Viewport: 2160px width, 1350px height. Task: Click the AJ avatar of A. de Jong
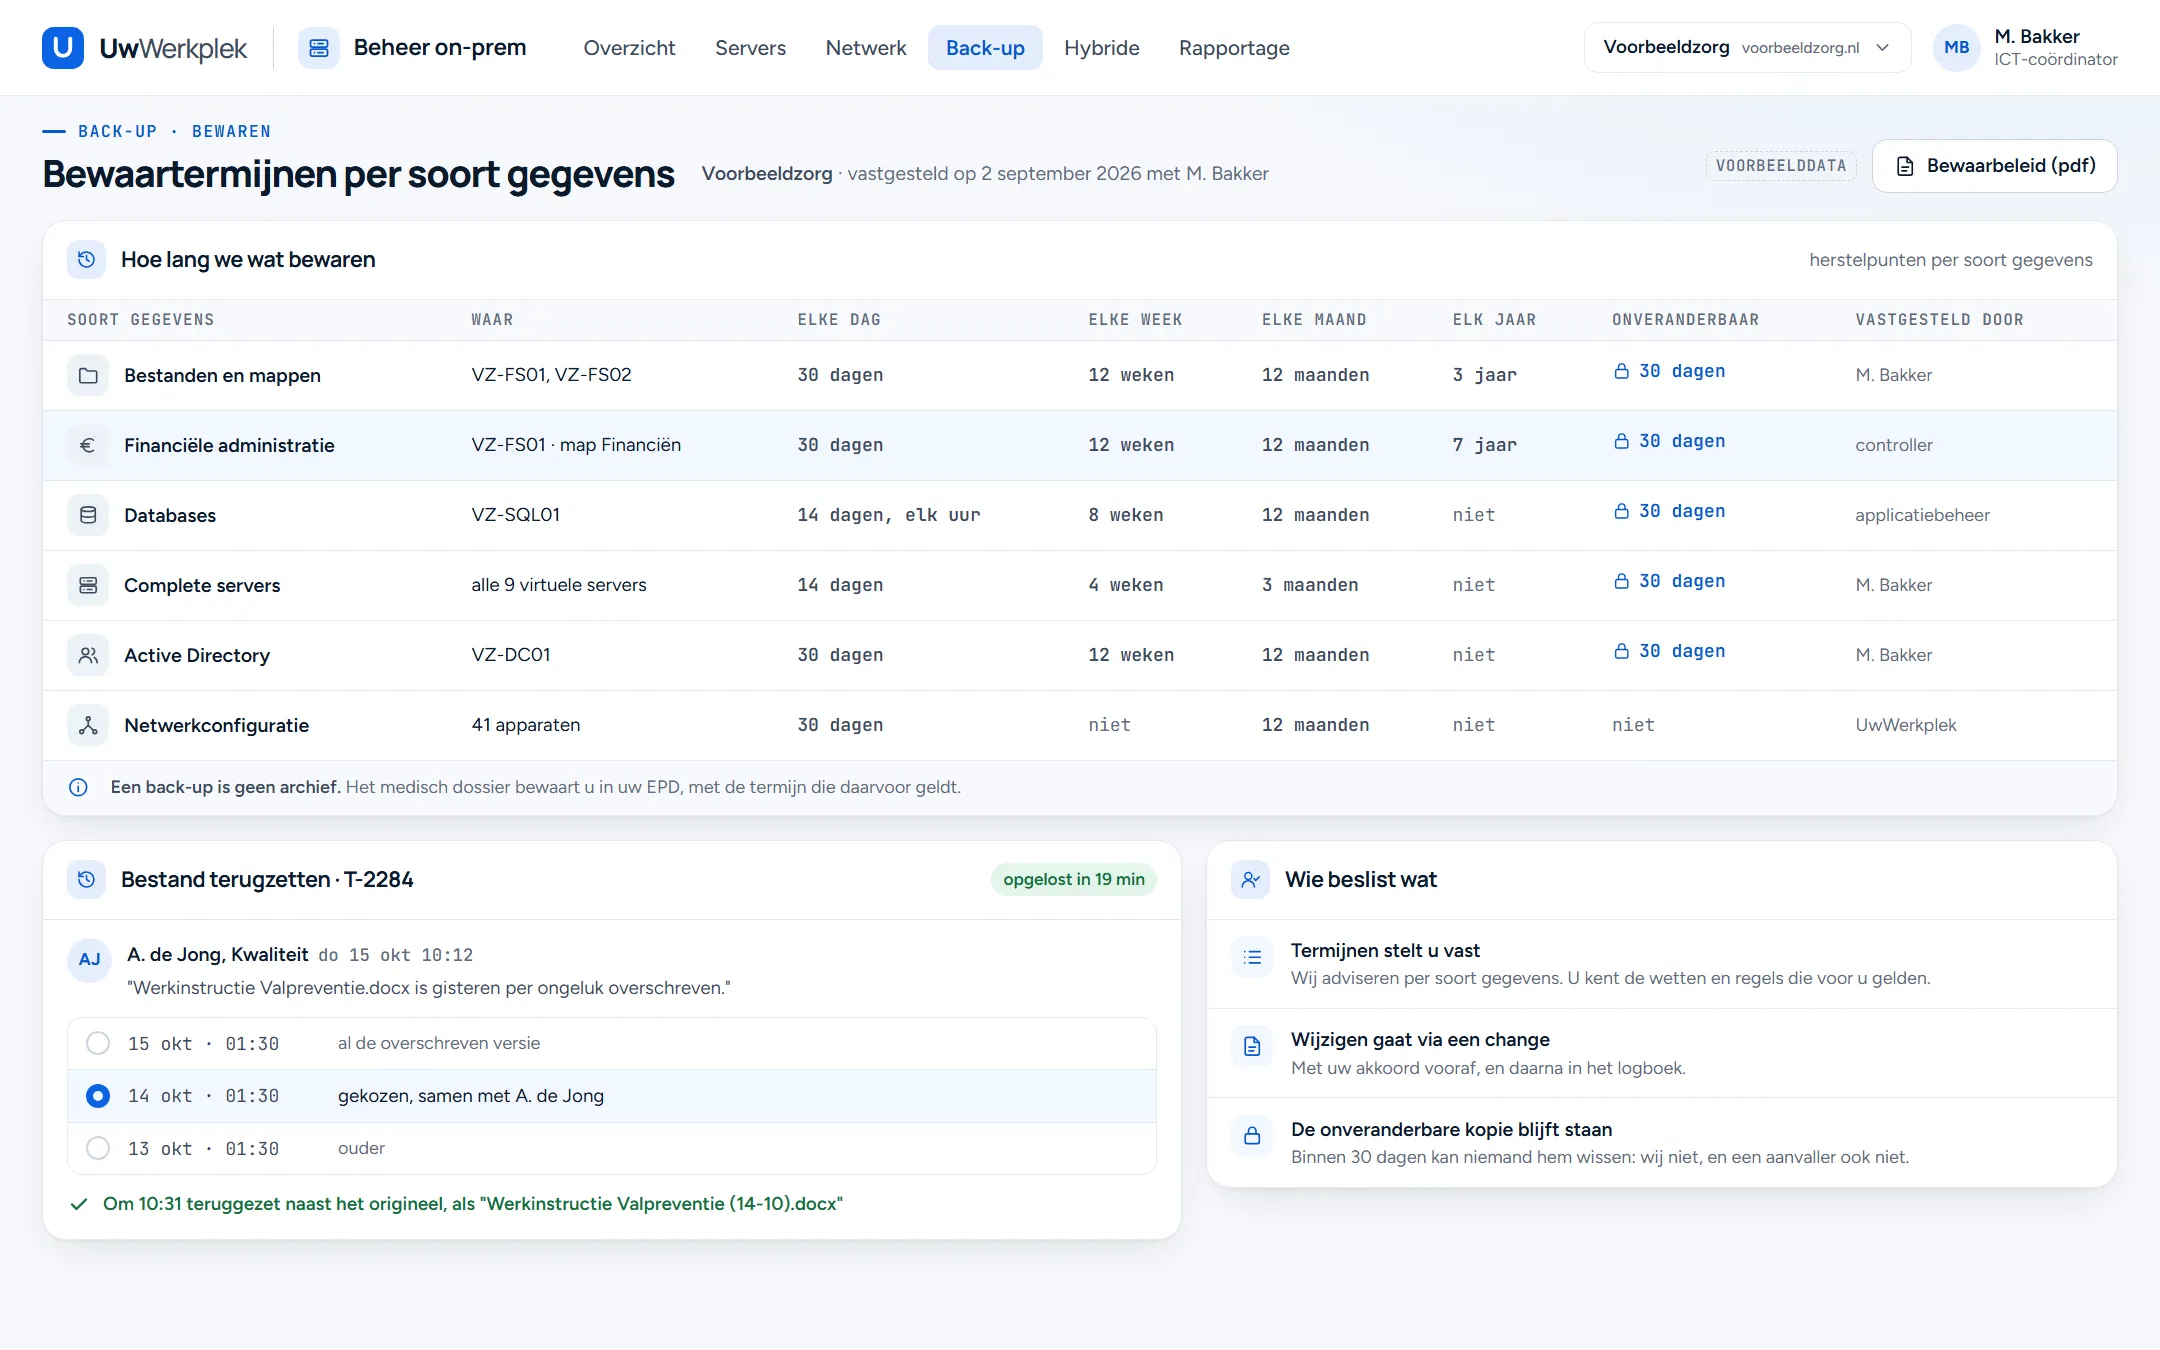point(90,959)
